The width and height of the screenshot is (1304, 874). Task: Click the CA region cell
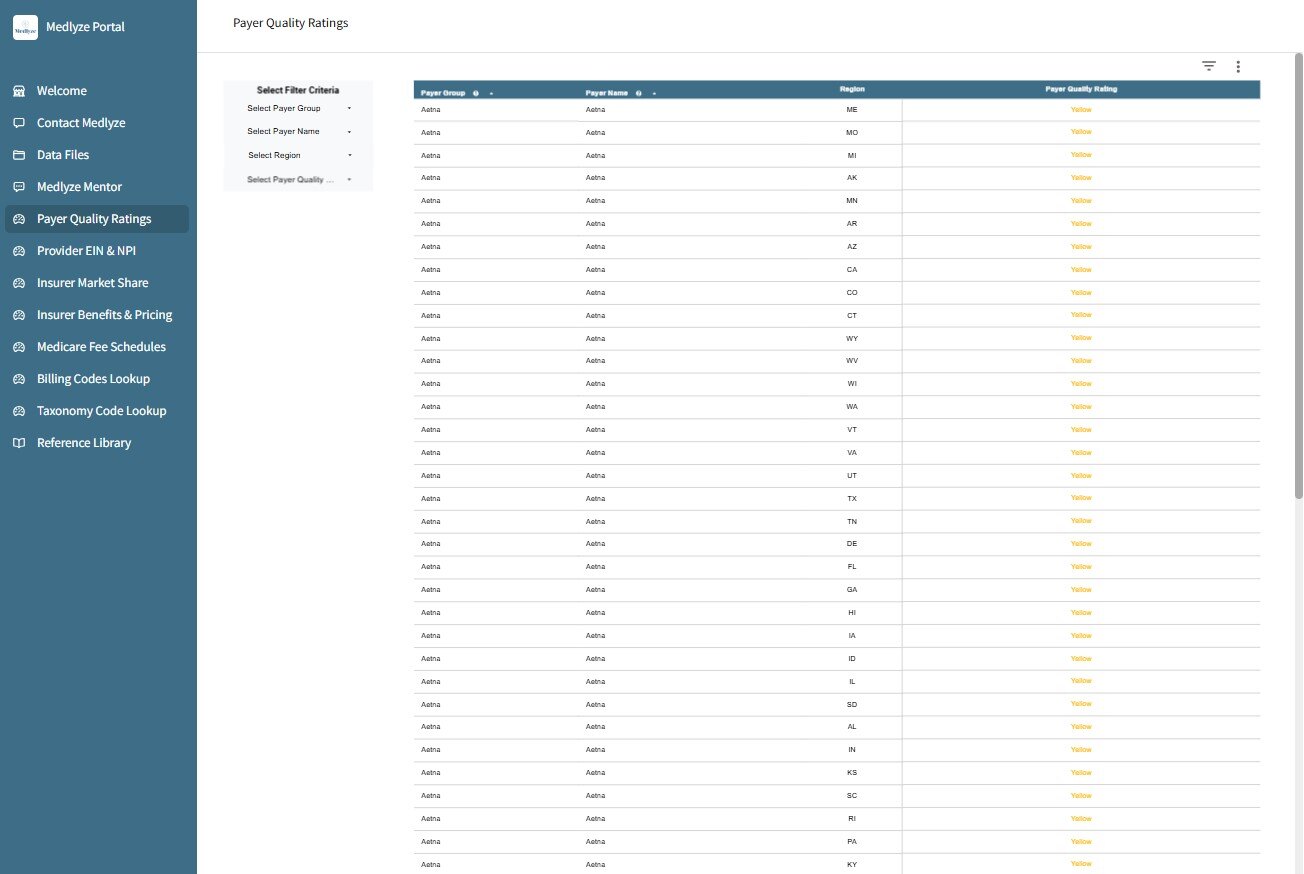[x=852, y=270]
